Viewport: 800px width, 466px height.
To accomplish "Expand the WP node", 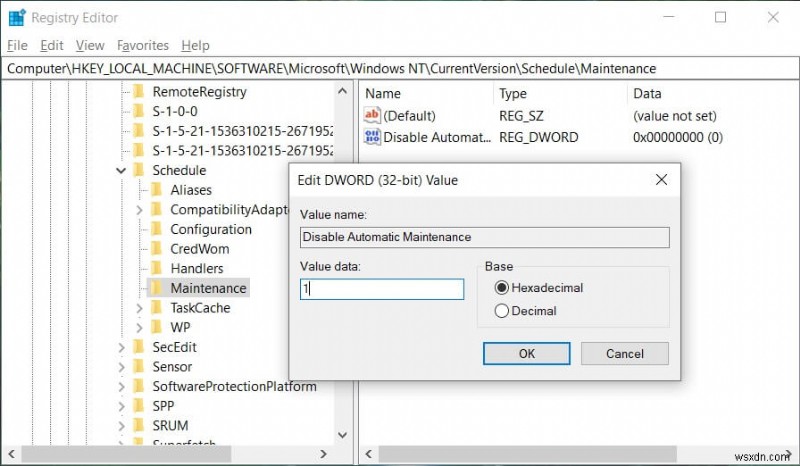I will coord(139,327).
